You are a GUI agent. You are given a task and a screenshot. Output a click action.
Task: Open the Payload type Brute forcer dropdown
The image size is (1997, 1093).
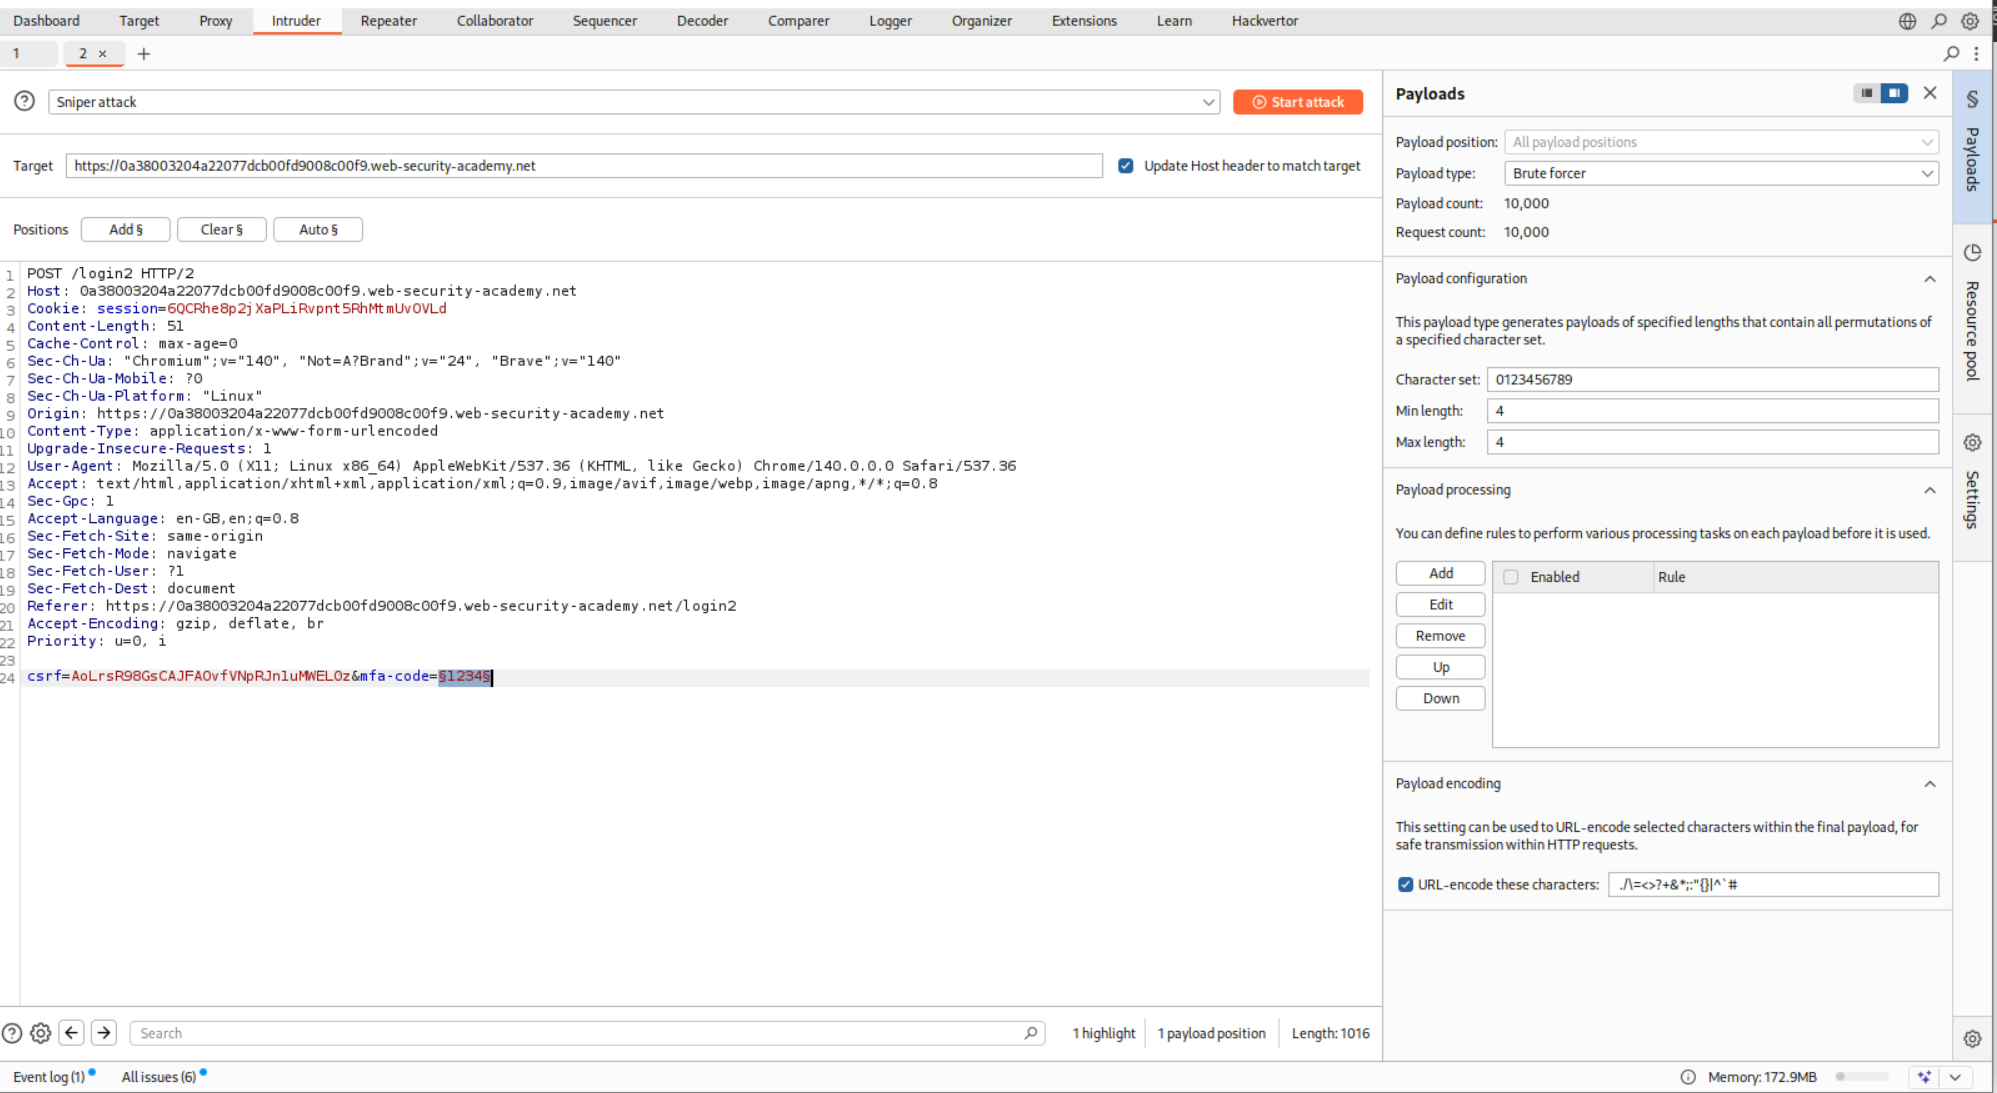click(1720, 173)
